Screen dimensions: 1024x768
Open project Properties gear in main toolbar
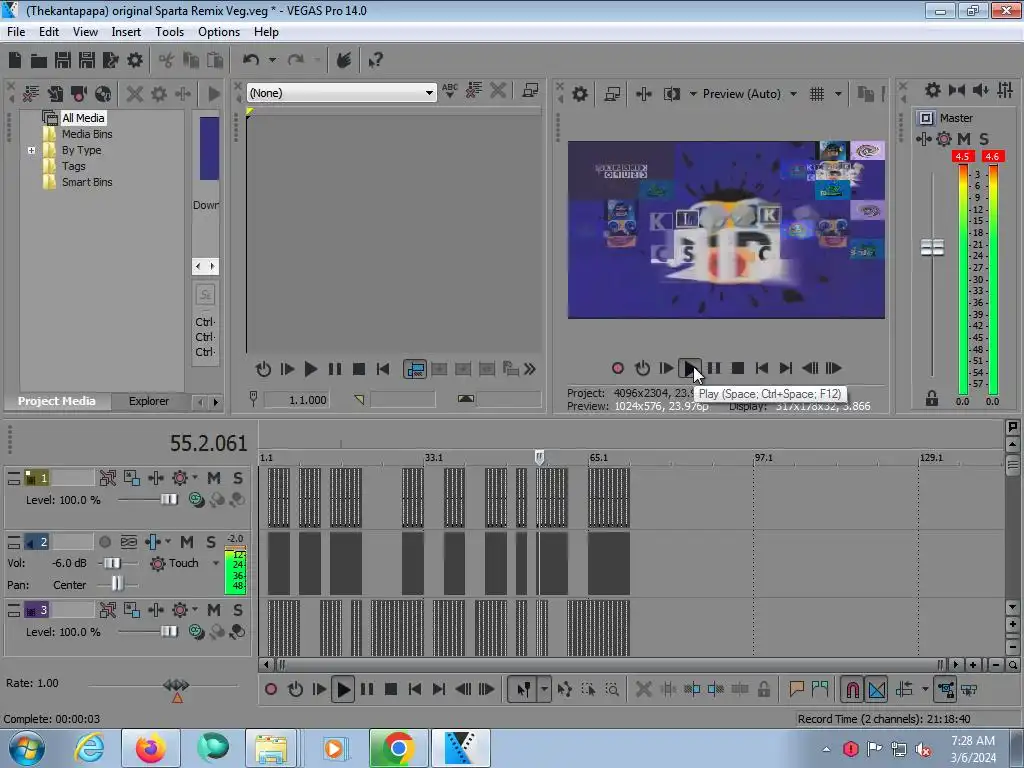(135, 61)
